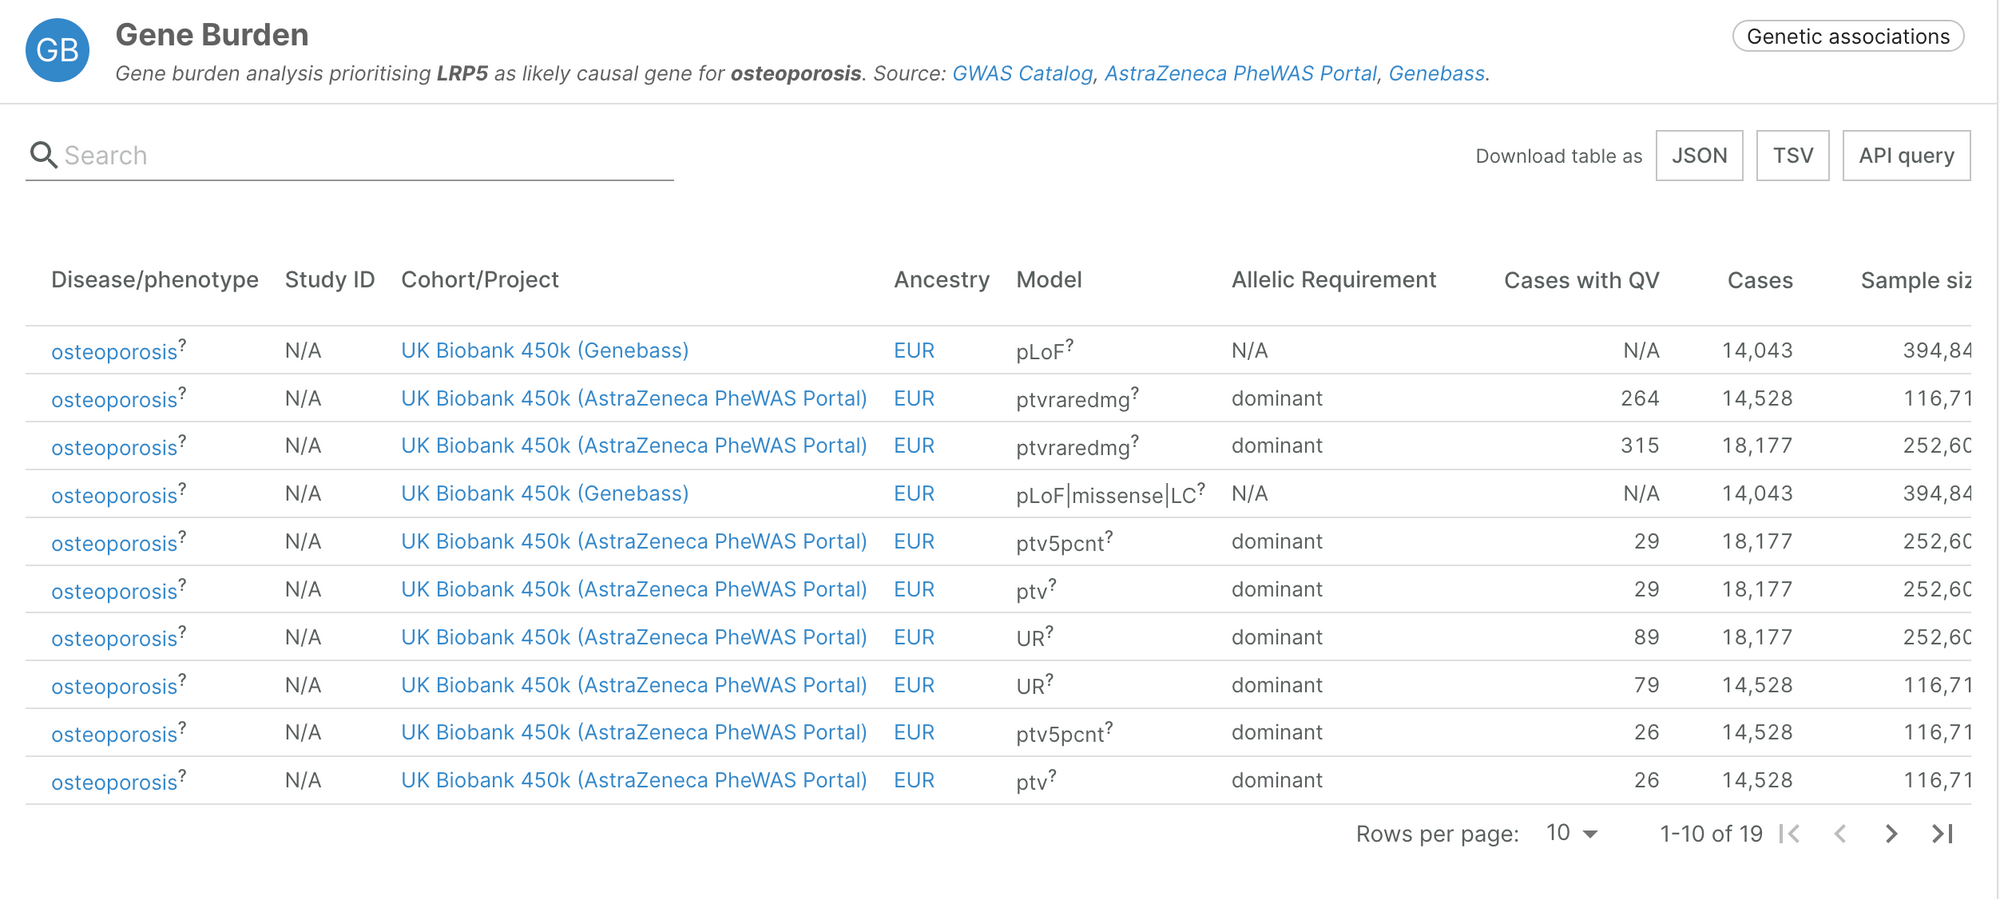The height and width of the screenshot is (899, 2000).
Task: Click the Cases with QV column header
Action: point(1581,281)
